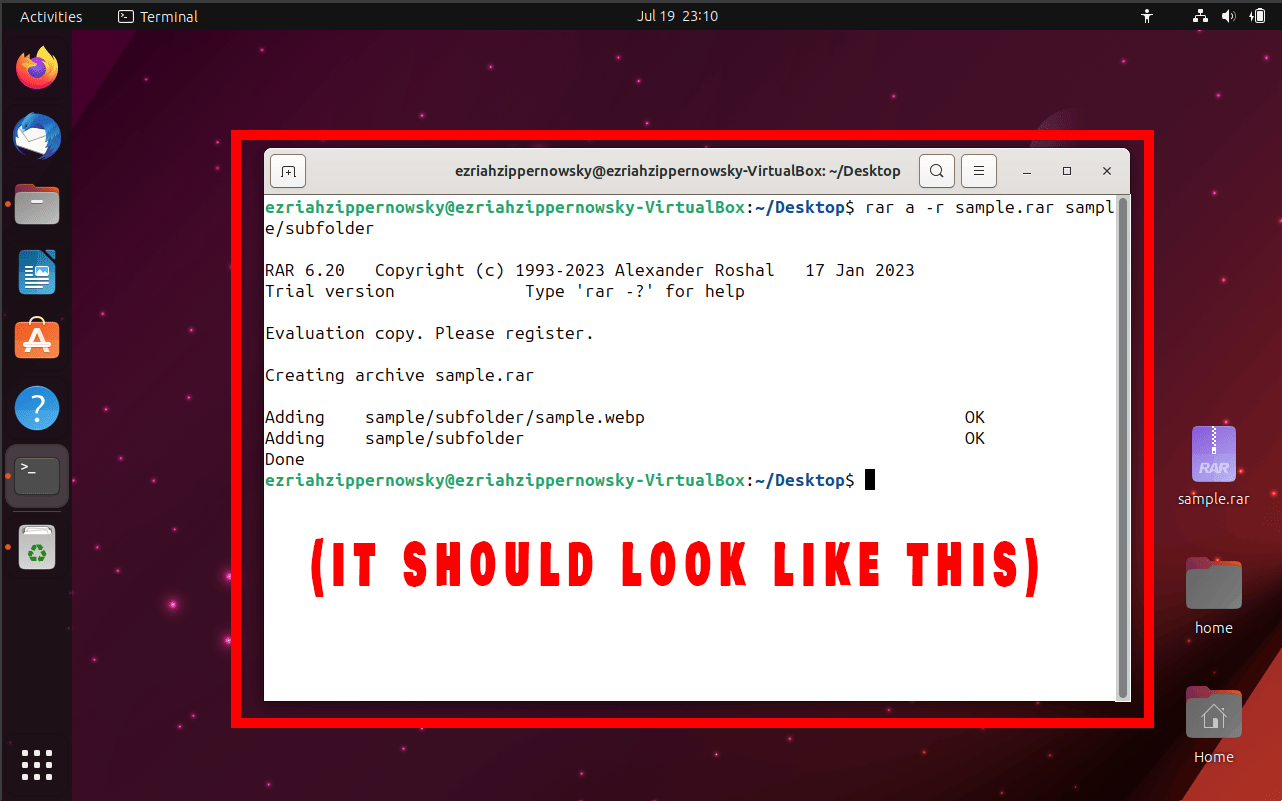Screen dimensions: 1282x801
Task: Open the trash folder icon in the dock
Action: coord(36,546)
